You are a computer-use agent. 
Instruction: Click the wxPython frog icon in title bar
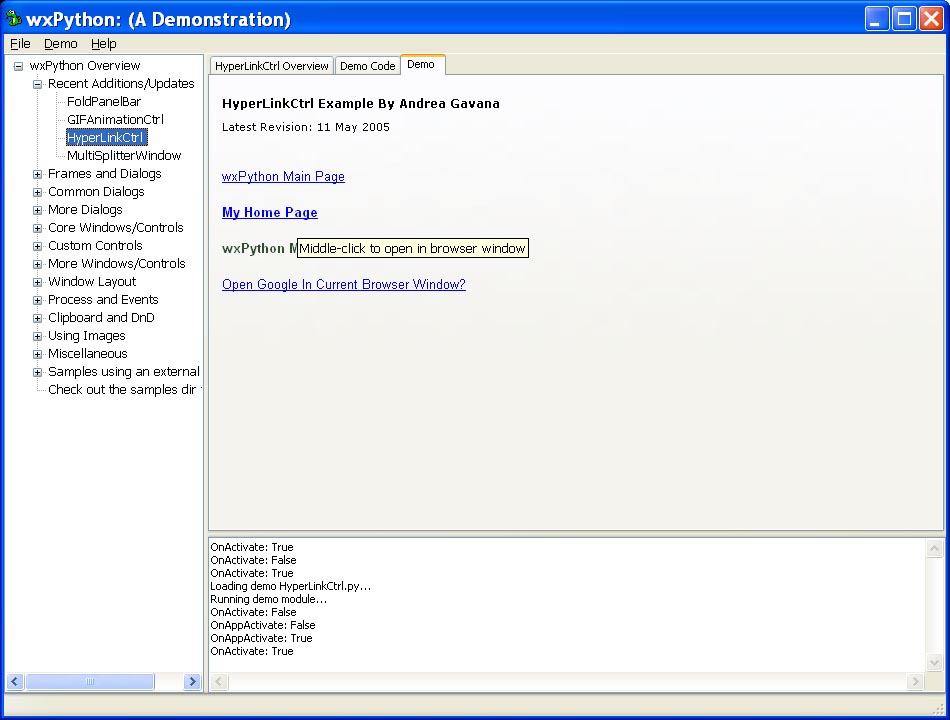(x=14, y=19)
